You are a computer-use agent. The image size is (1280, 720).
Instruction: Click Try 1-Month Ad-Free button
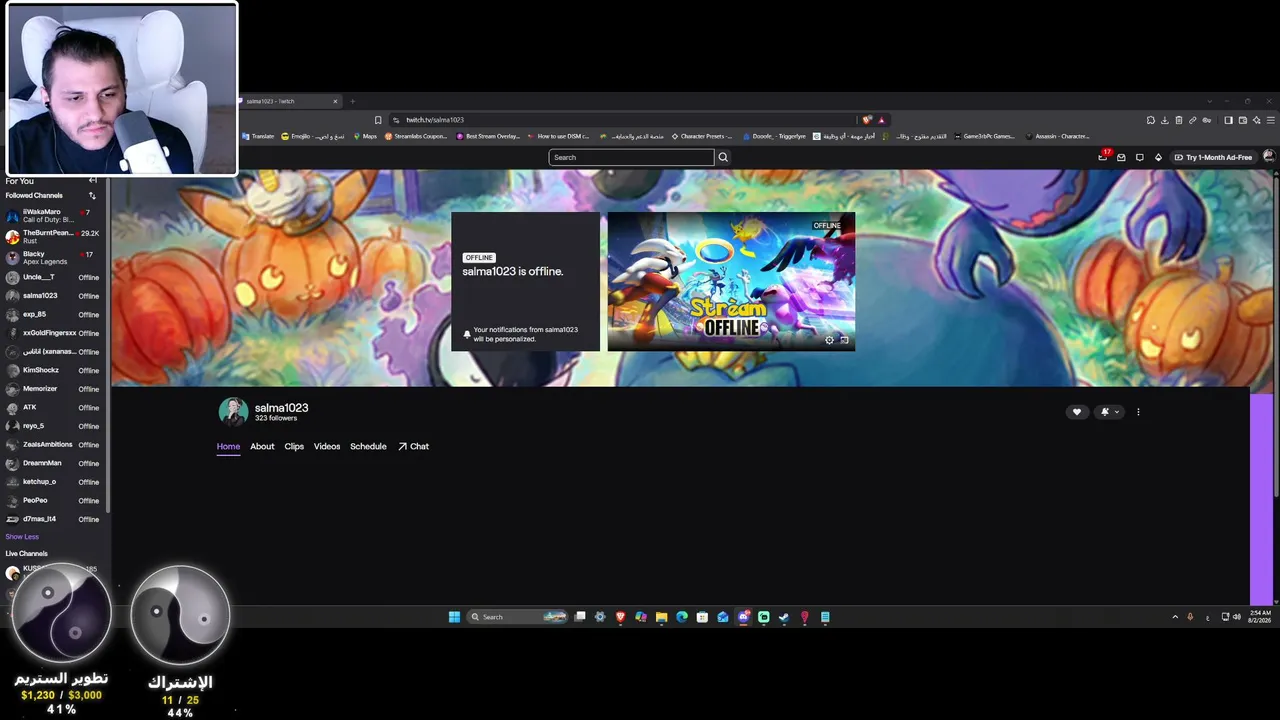coord(1213,157)
